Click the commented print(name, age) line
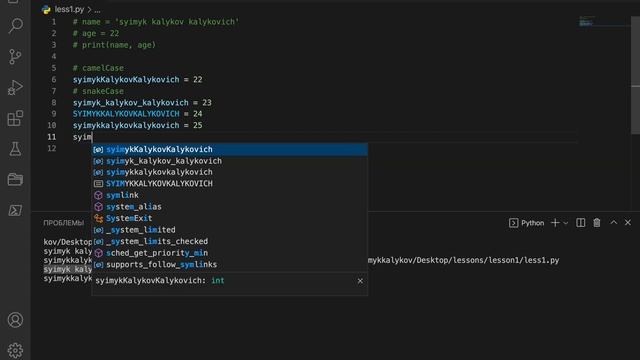 tap(114, 45)
